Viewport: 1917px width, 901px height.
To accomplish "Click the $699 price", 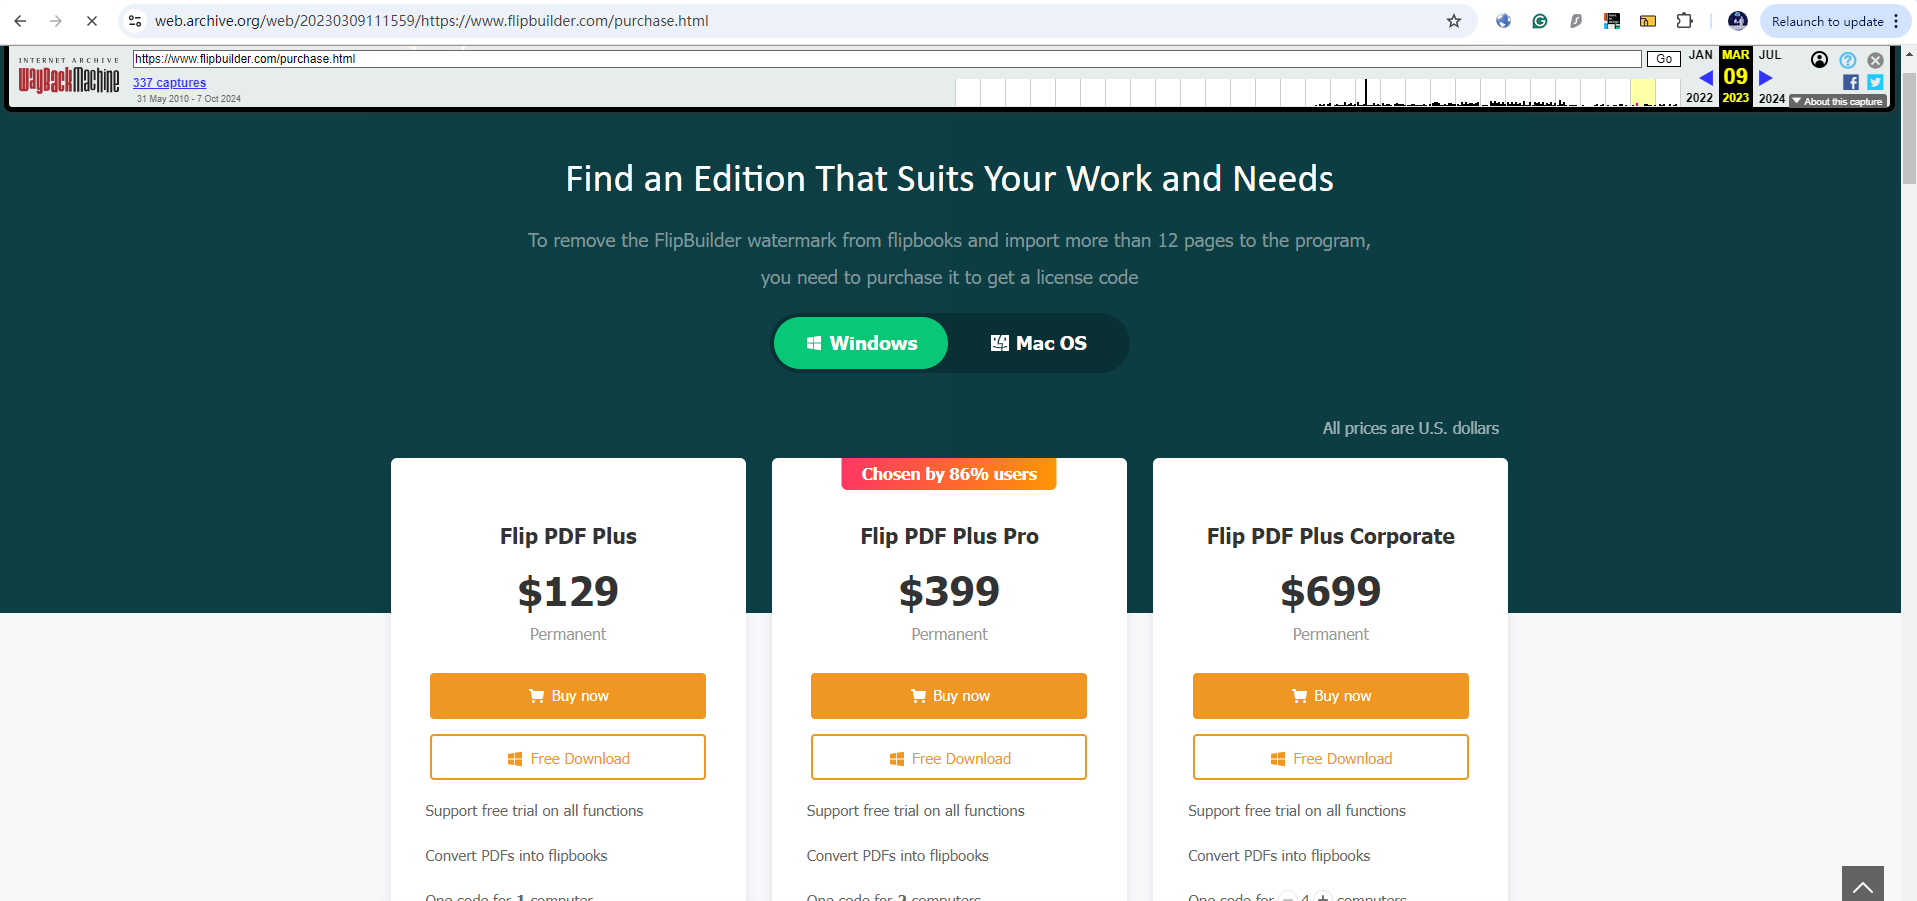I will click(1331, 592).
